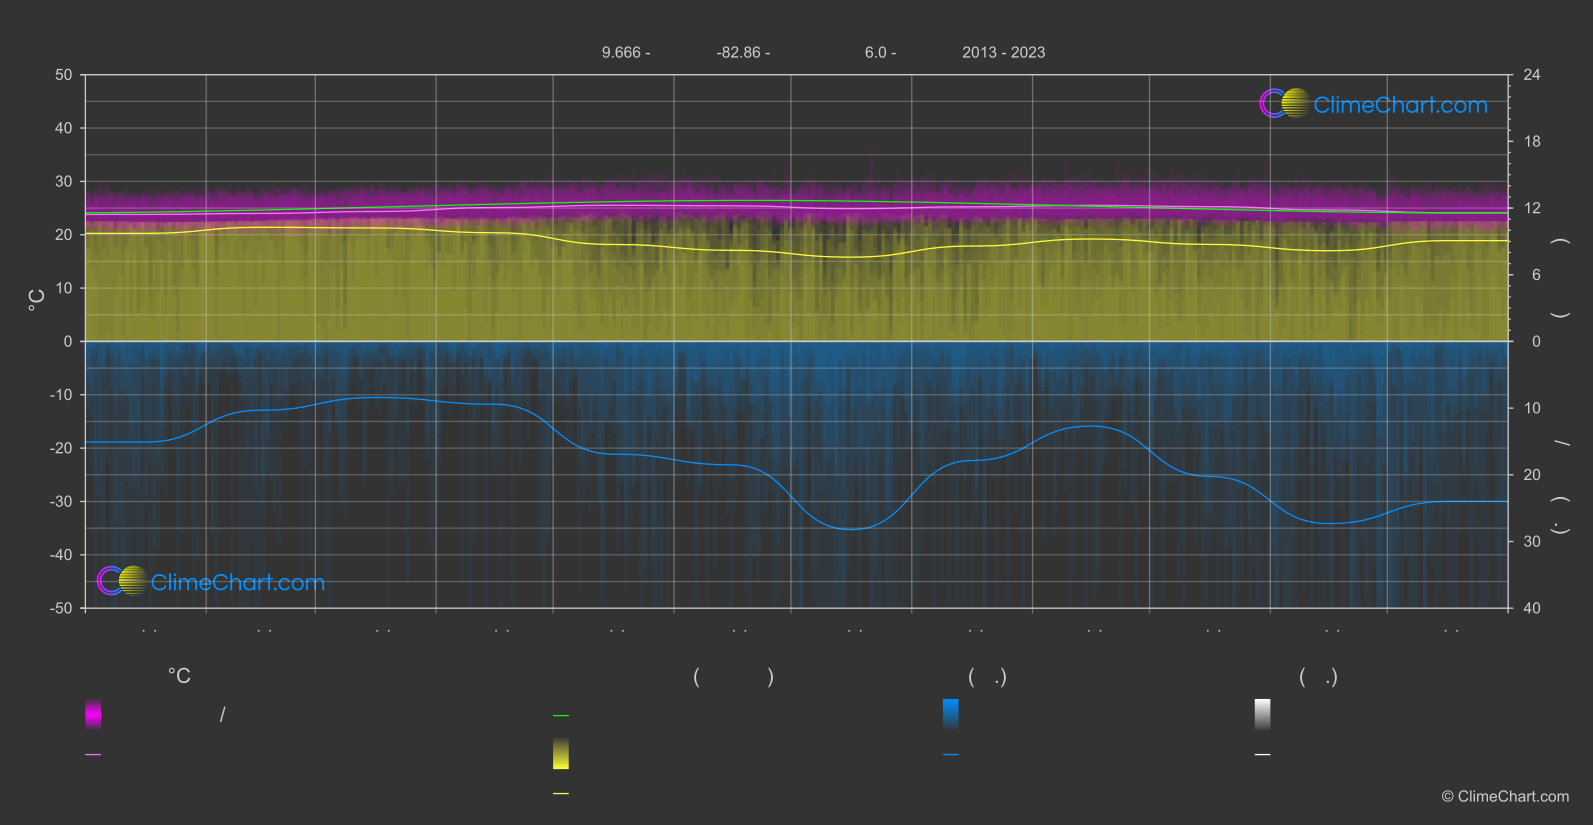Click the pink line legend marker

tap(93, 755)
